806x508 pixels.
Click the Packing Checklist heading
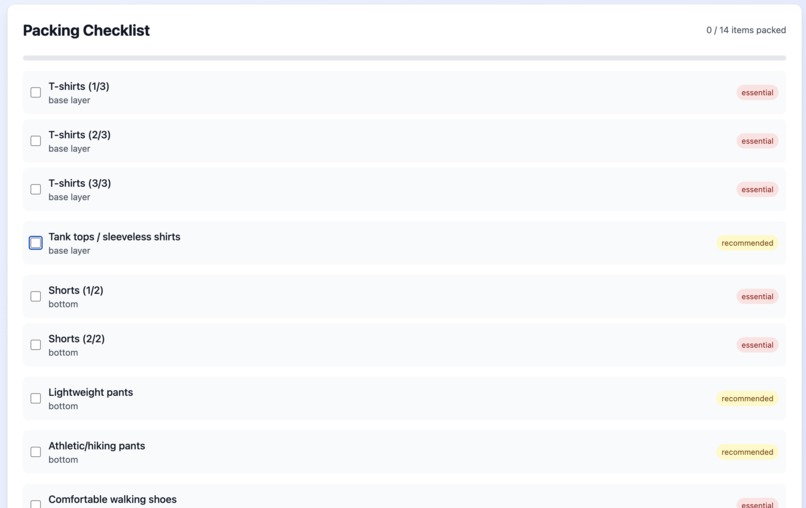click(86, 30)
